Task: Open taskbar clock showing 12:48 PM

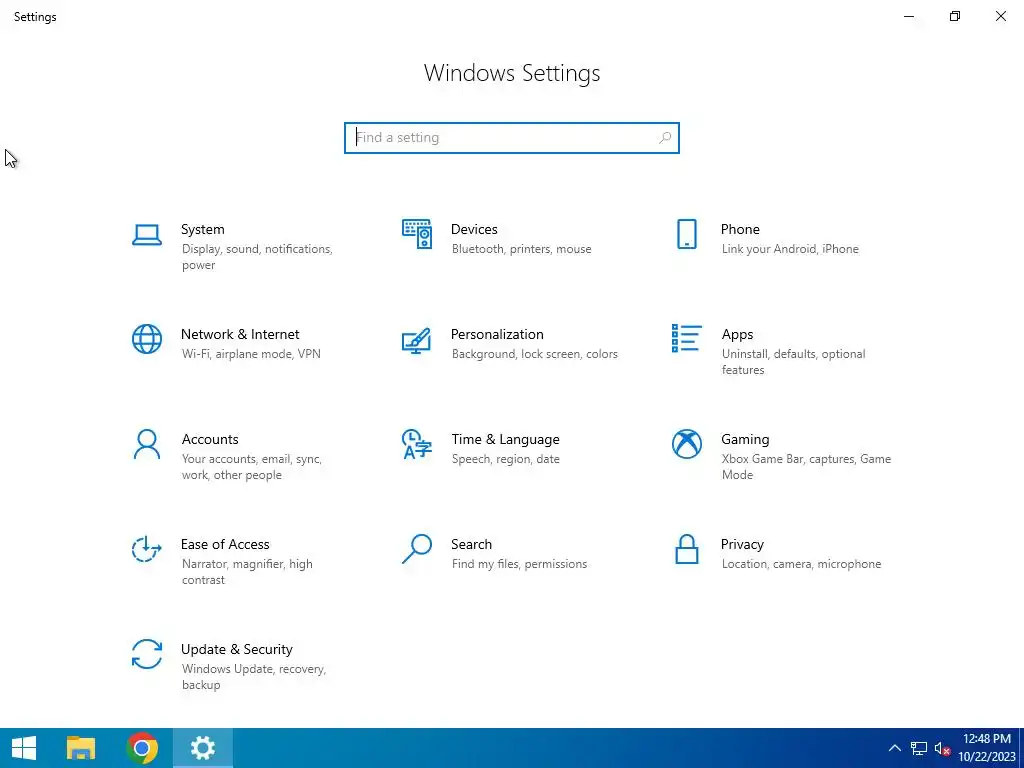Action: tap(987, 748)
